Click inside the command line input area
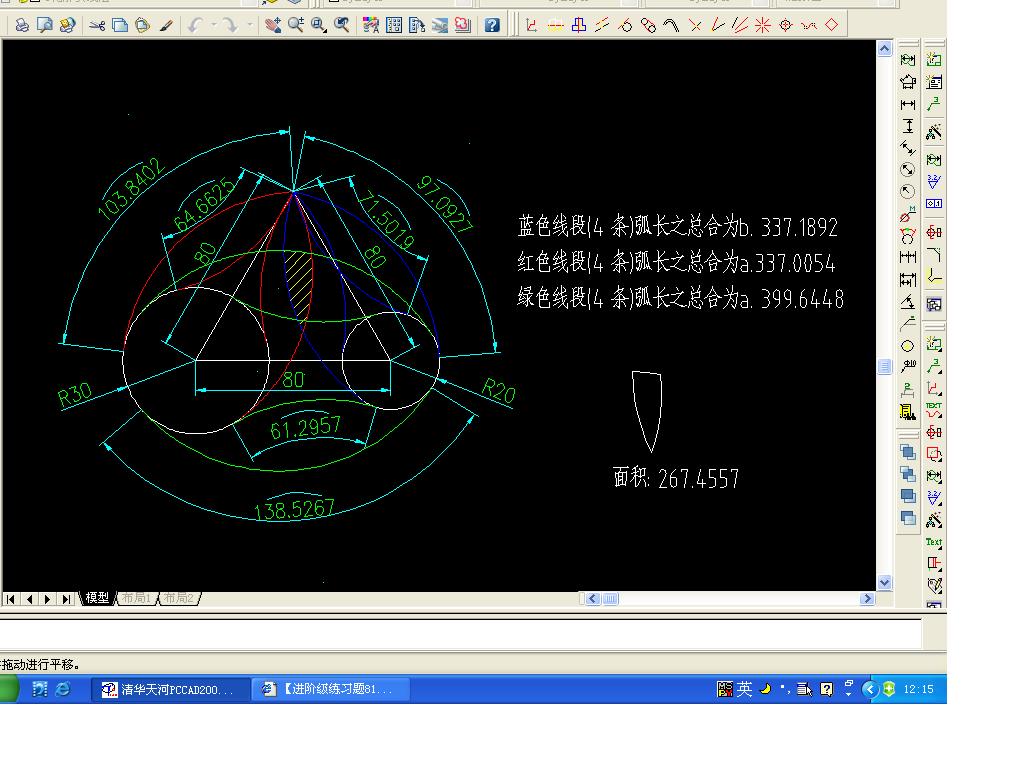Screen dimensions: 1024x768 pos(460,633)
